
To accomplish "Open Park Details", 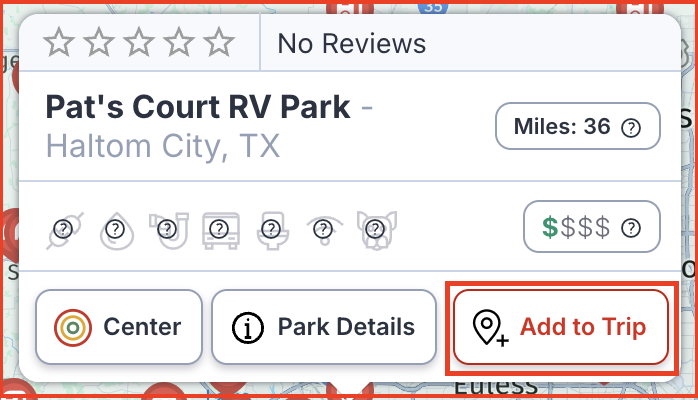I will (x=324, y=327).
